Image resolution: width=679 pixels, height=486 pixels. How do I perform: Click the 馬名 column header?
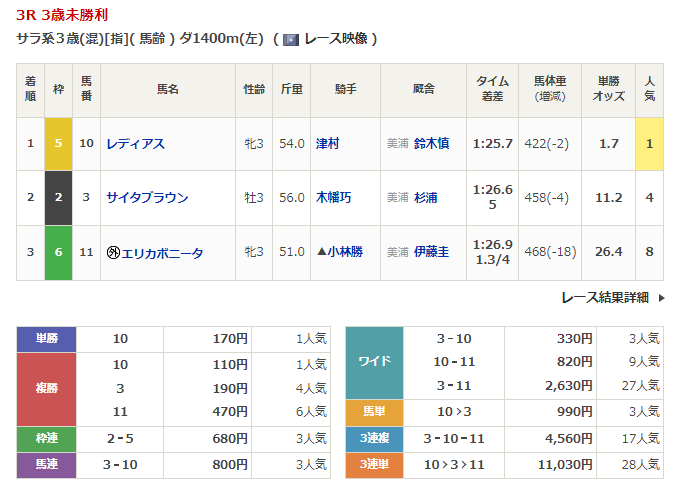point(167,89)
